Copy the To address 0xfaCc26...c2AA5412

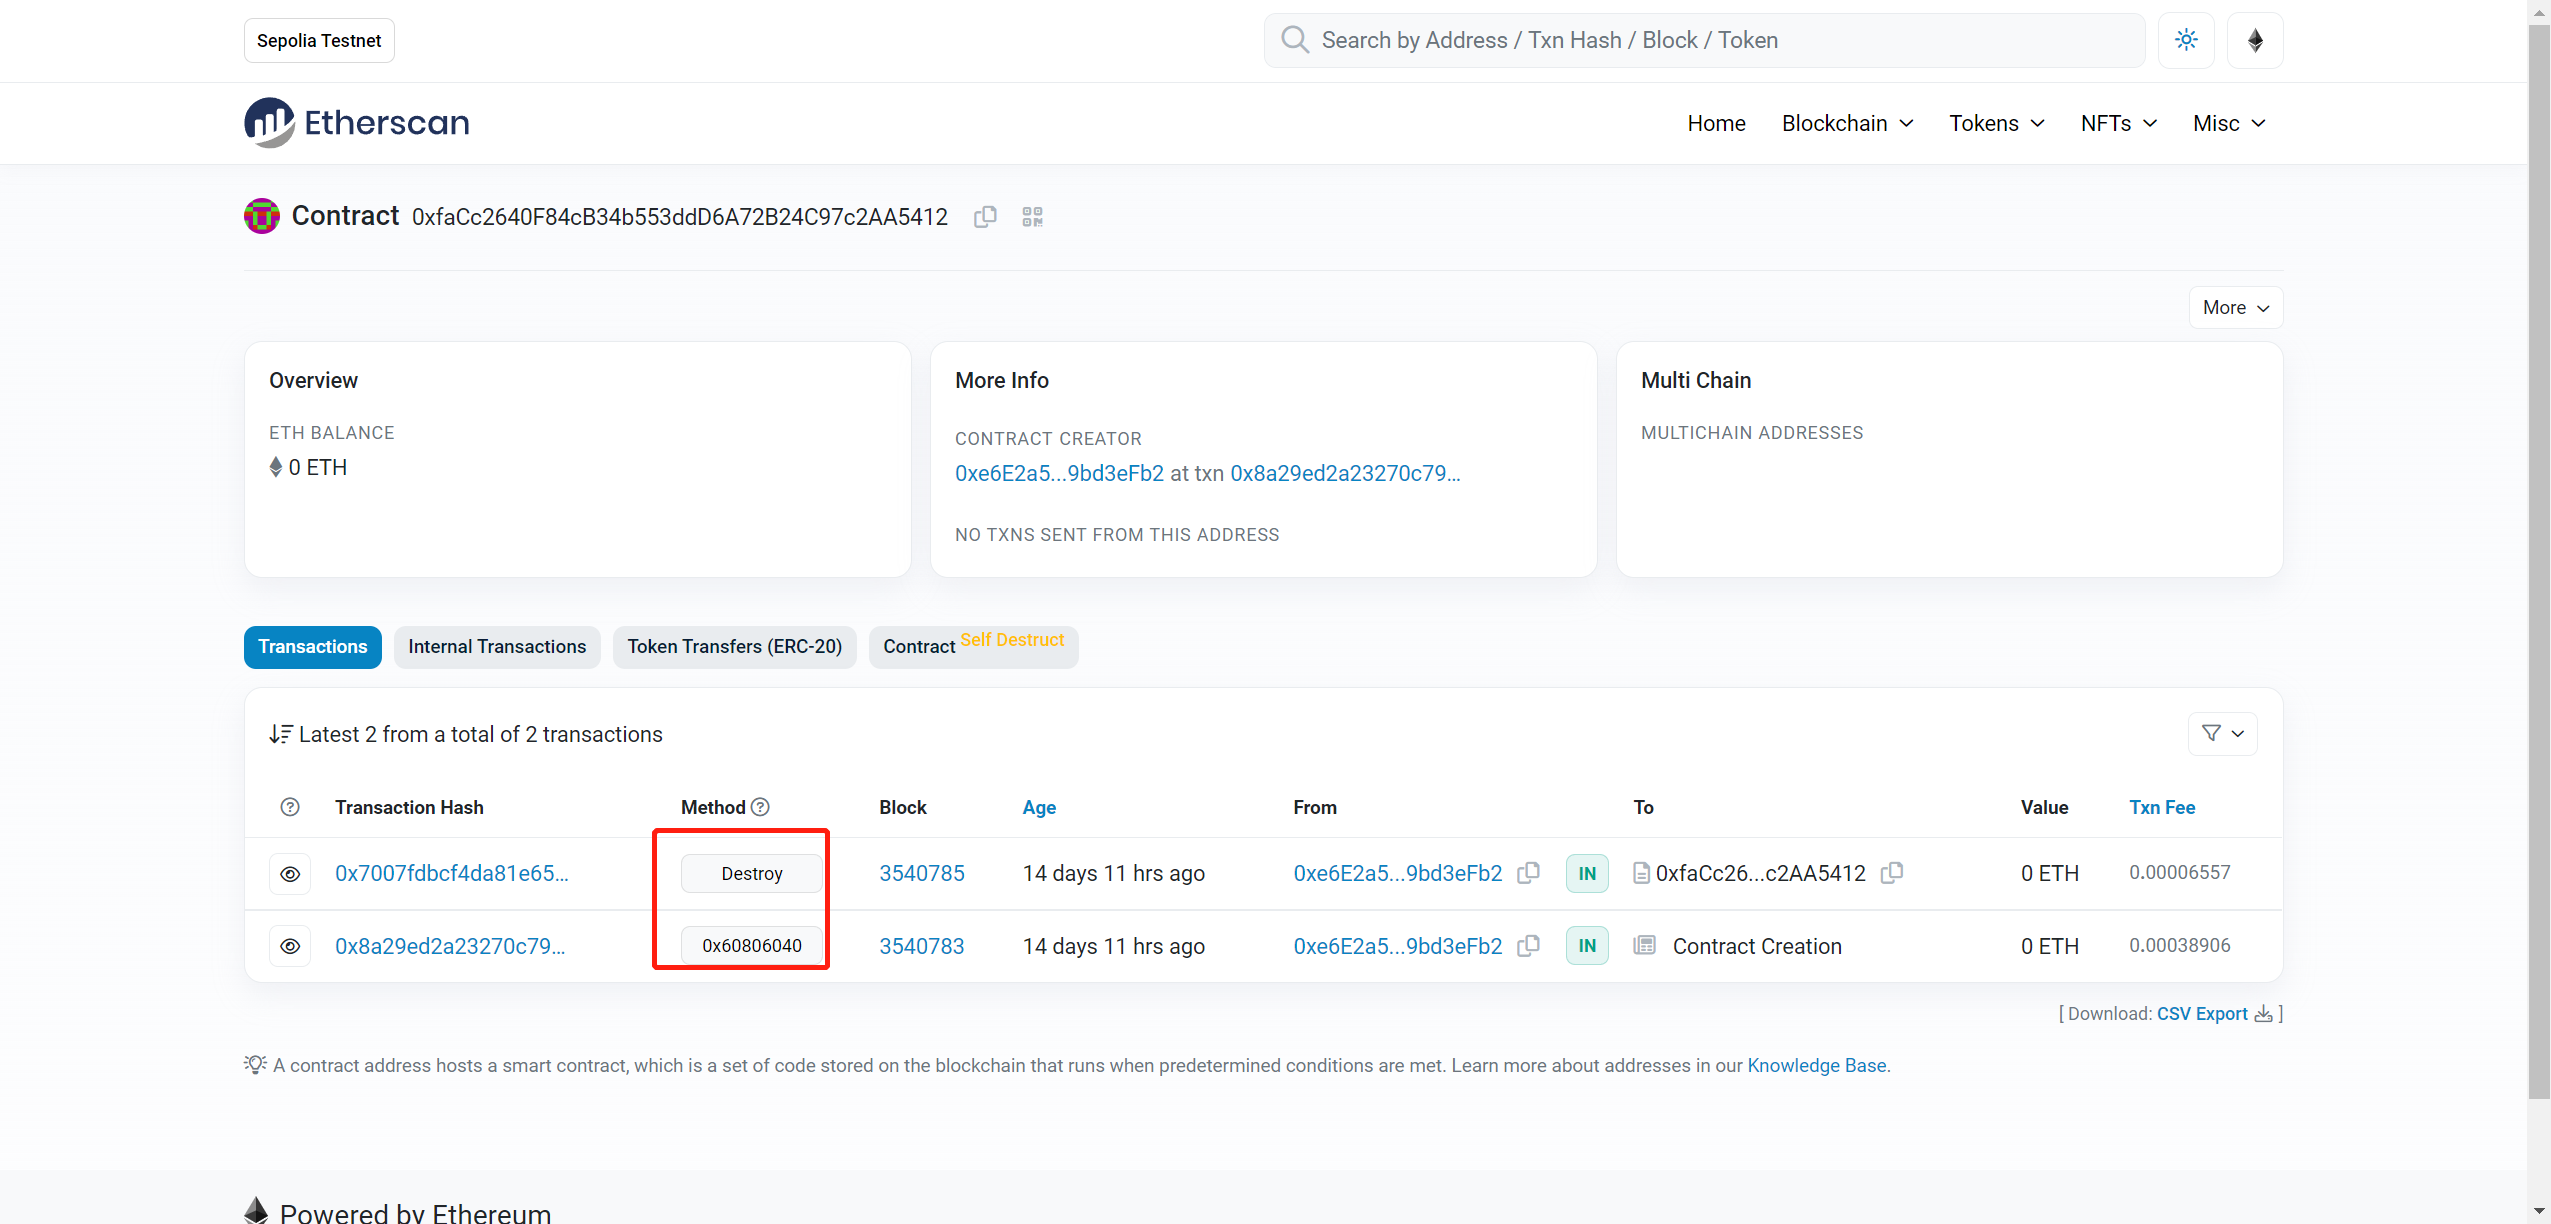tap(1891, 873)
